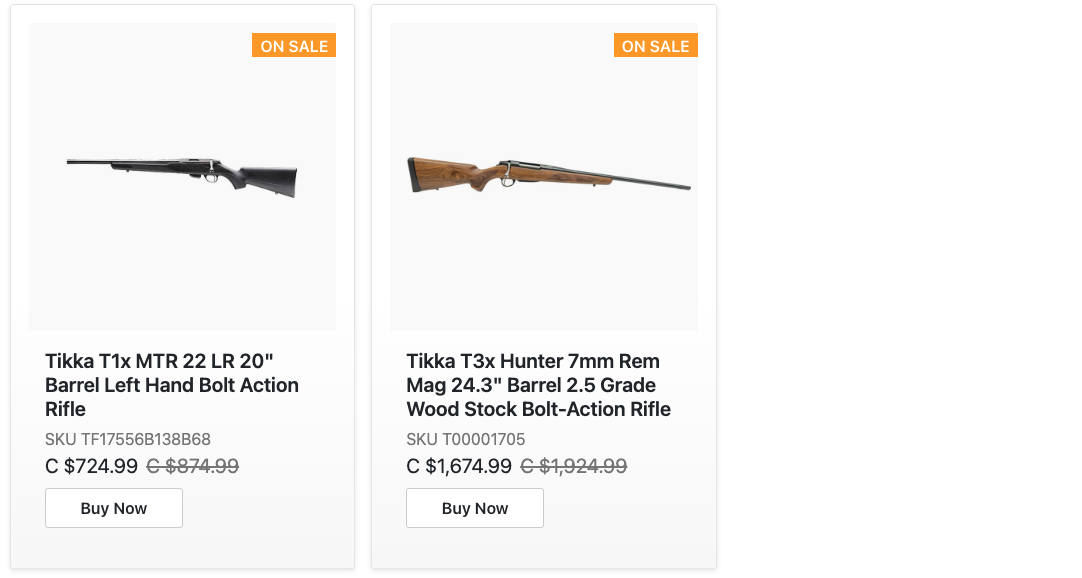Click the crossed-out price C $1,924.99
The width and height of the screenshot is (1082, 578).
[574, 466]
